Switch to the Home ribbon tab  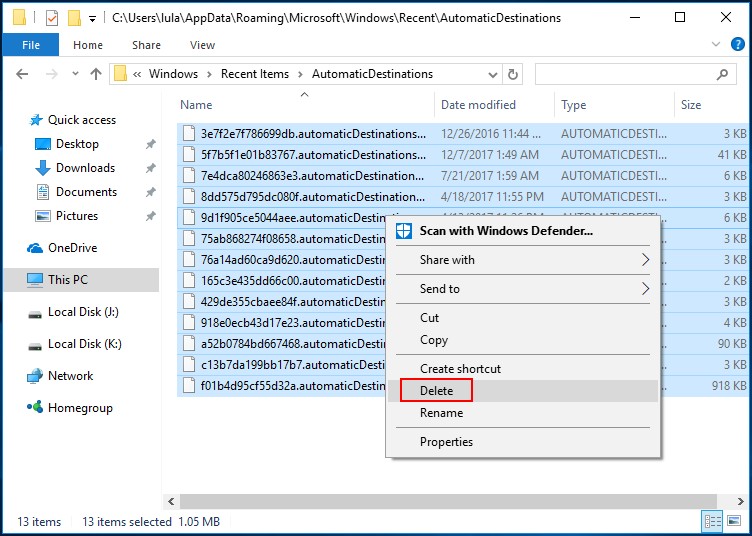[88, 45]
